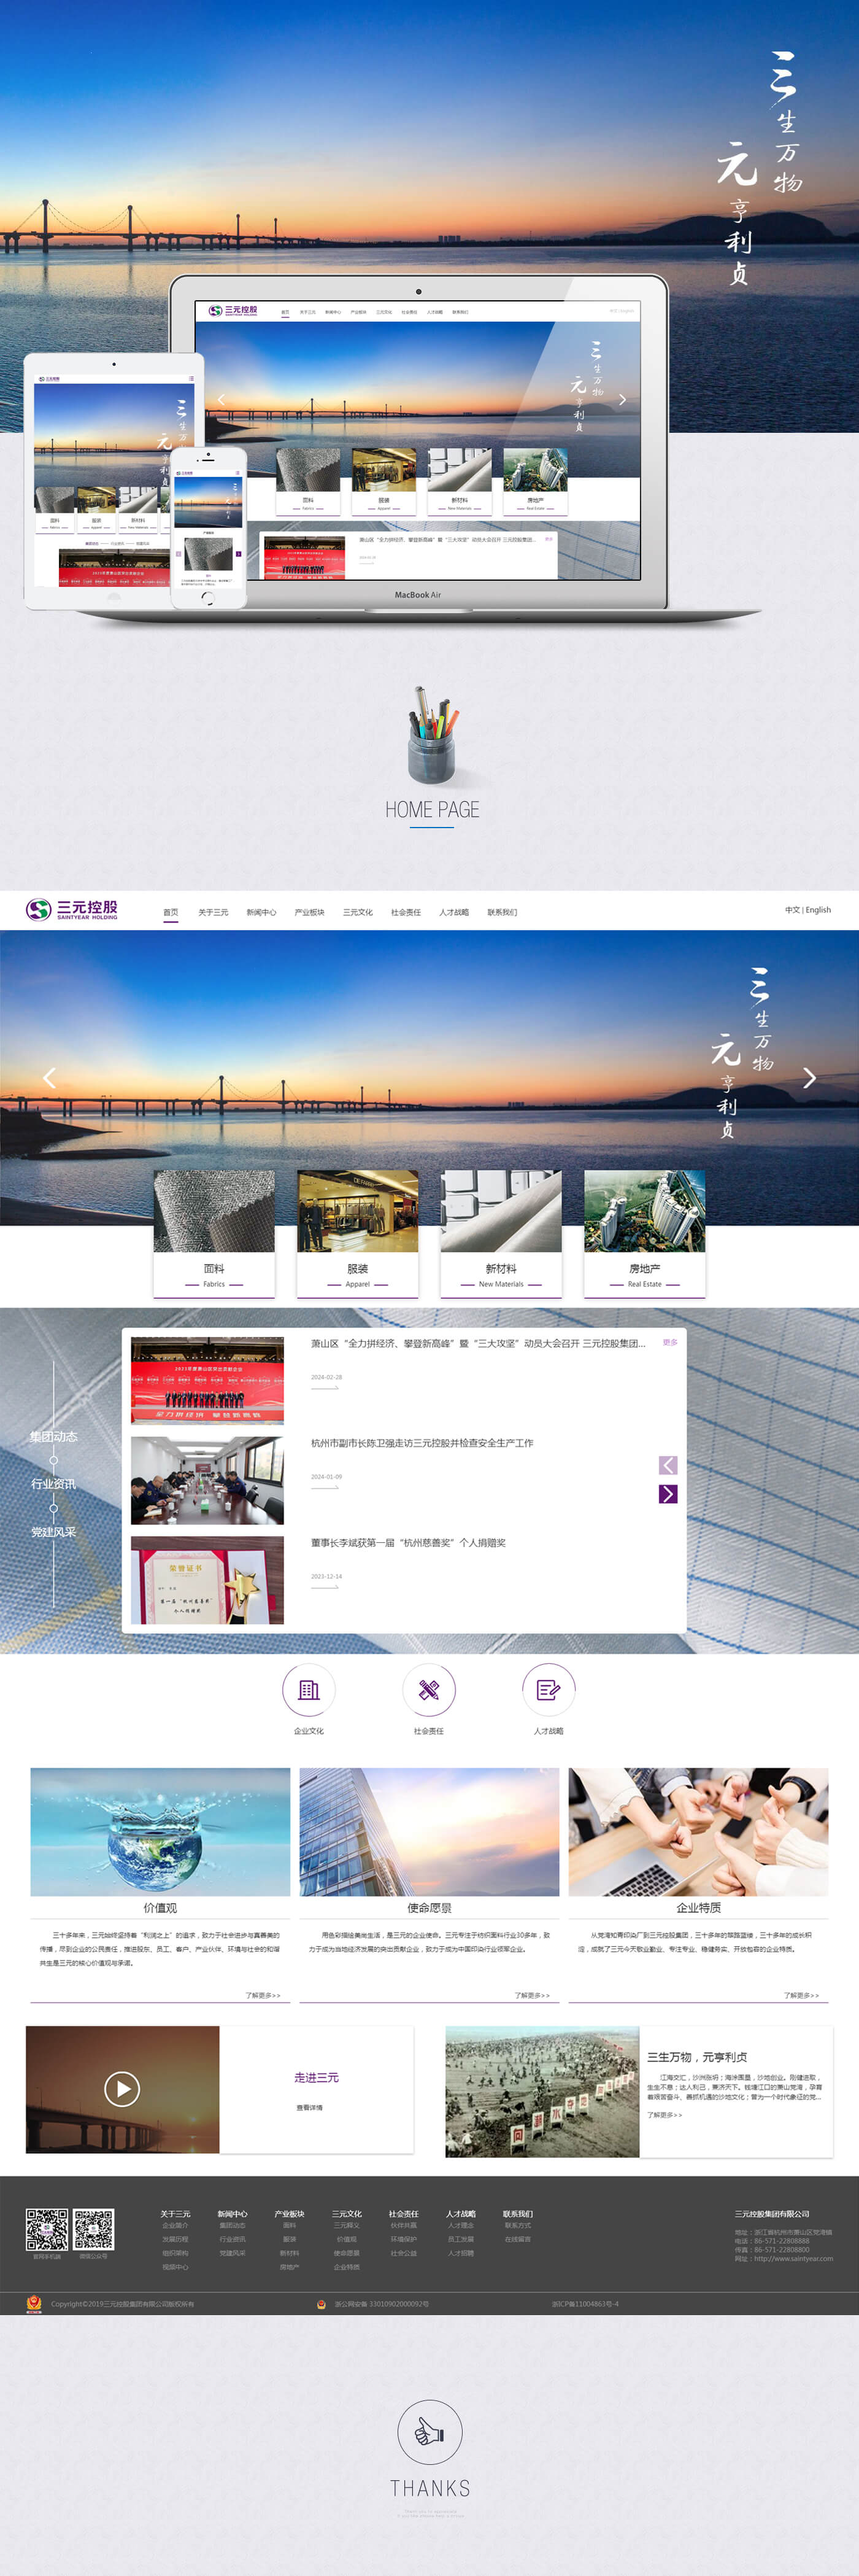Click 了解更多 under 价值观

pos(263,1995)
